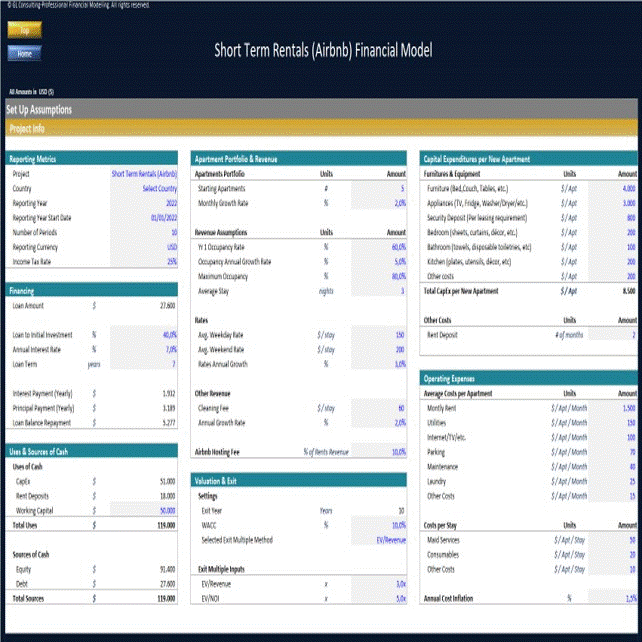Viewport: 642px width, 642px height.
Task: Select Maximum Occupancy 80,0% cell
Action: (379, 276)
